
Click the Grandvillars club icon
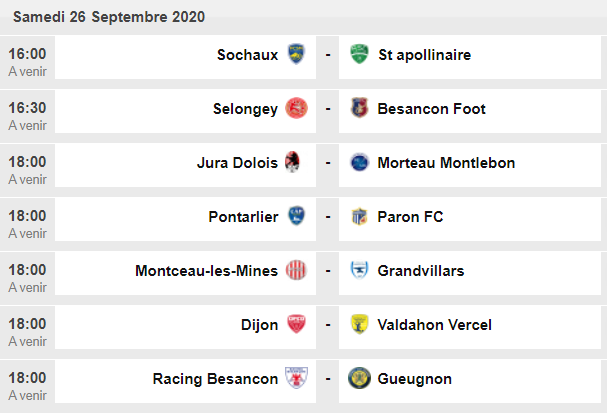pos(358,271)
